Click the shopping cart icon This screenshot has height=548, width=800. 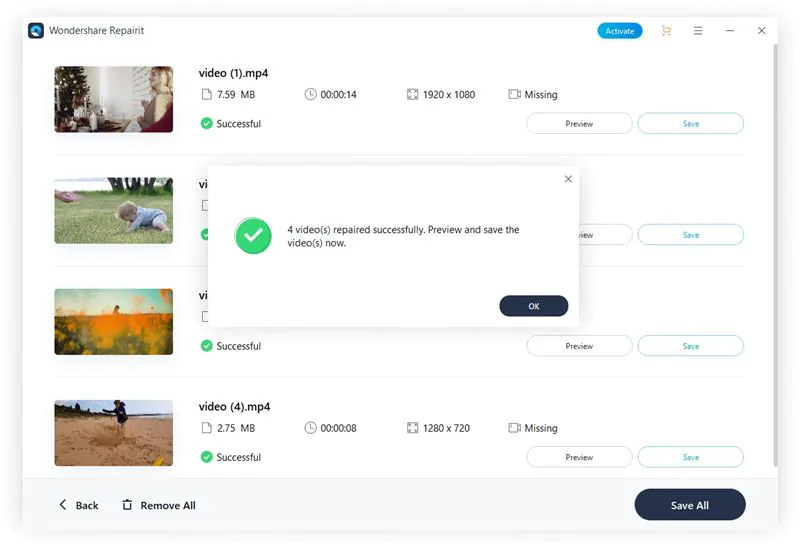pyautogui.click(x=666, y=31)
